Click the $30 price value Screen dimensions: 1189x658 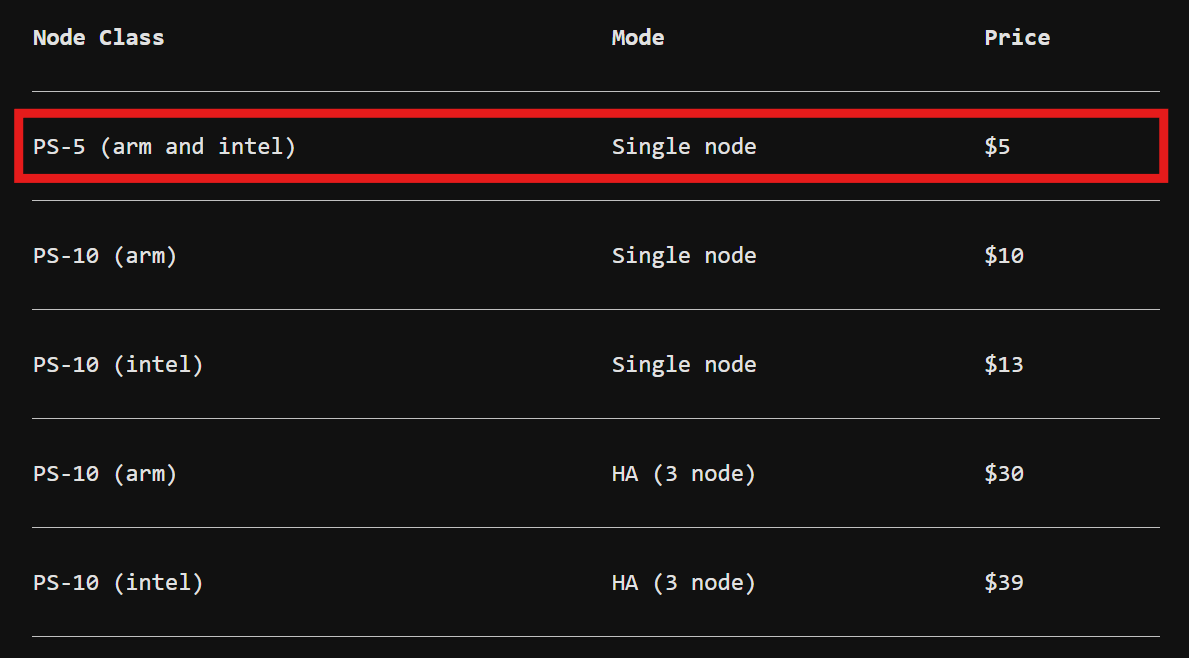coord(1004,474)
